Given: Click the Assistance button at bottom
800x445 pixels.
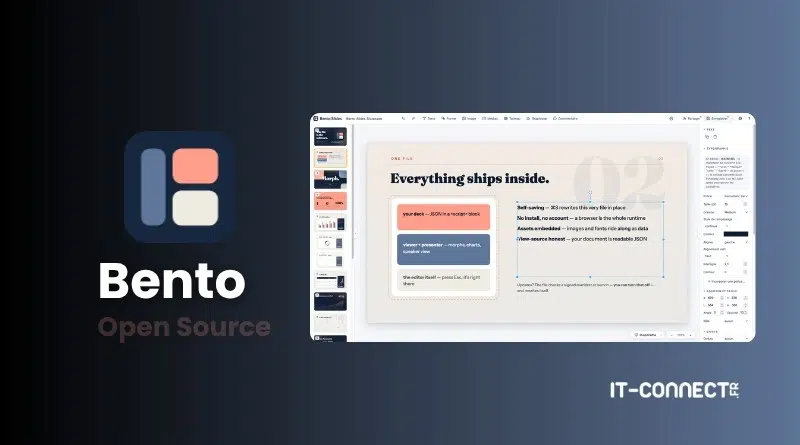Looking at the screenshot, I should click(x=646, y=335).
